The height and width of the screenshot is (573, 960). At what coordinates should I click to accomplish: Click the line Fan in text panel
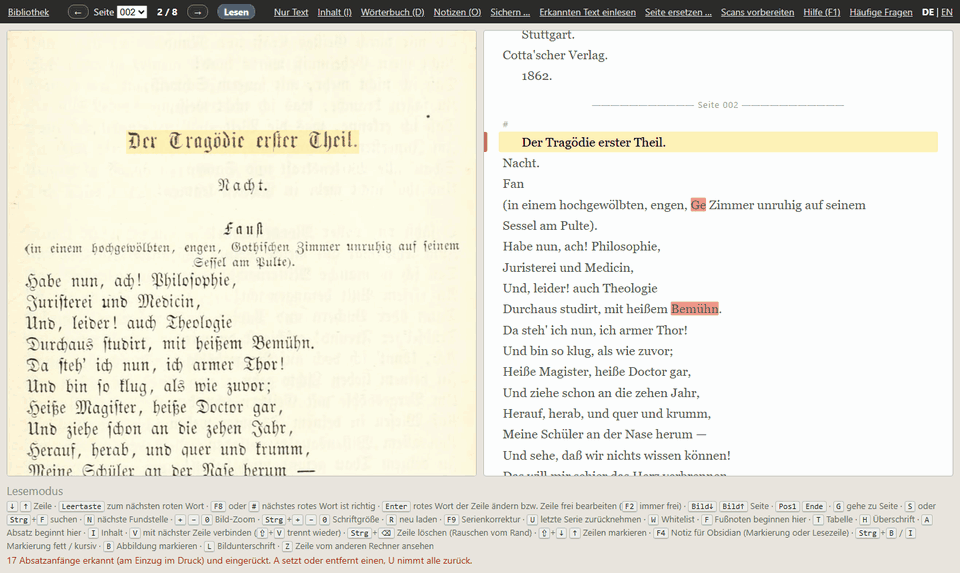(513, 184)
